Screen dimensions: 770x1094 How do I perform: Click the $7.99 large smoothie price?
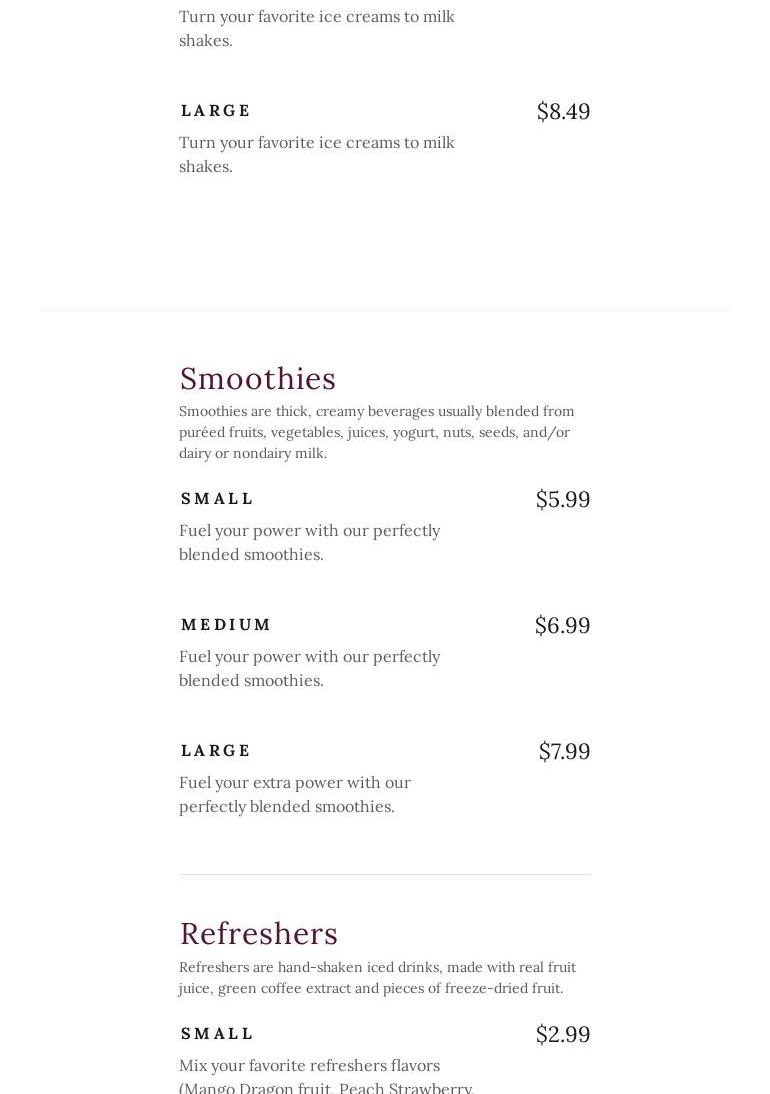point(564,751)
